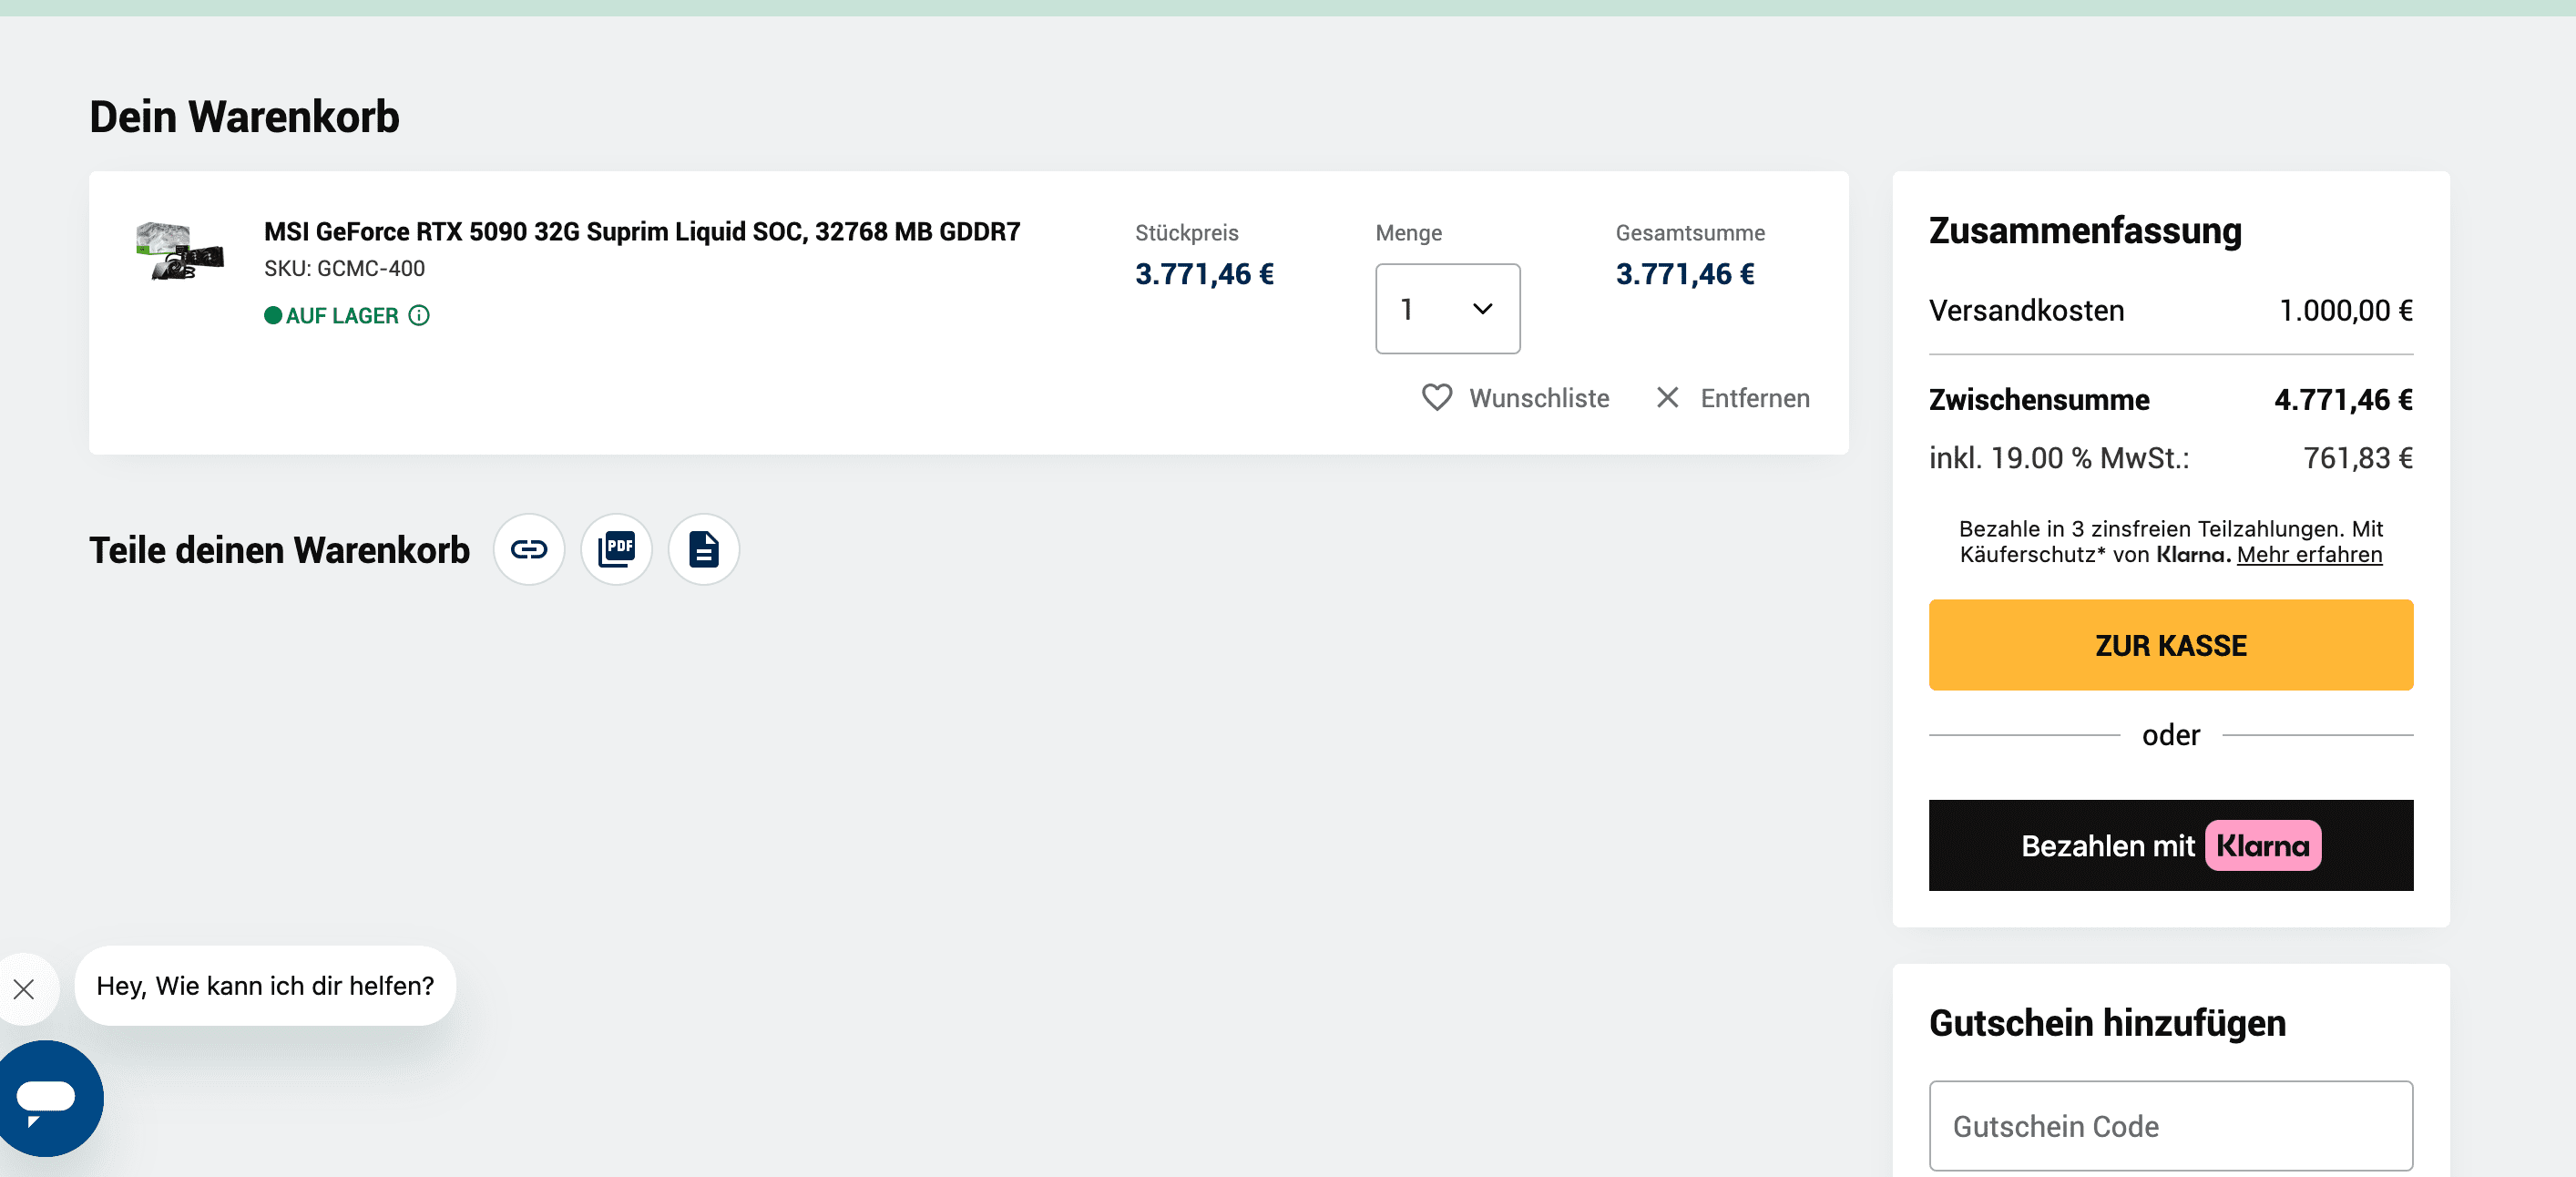Click the heart wishlist icon
The width and height of the screenshot is (2576, 1177).
[x=1436, y=398]
